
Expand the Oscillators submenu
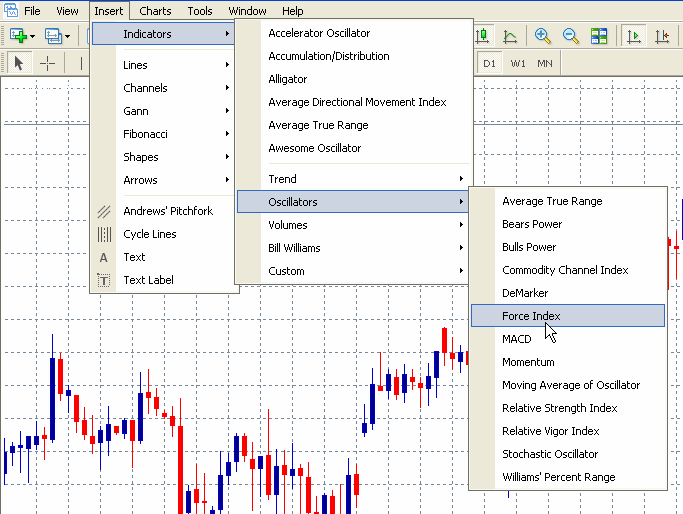pos(353,202)
